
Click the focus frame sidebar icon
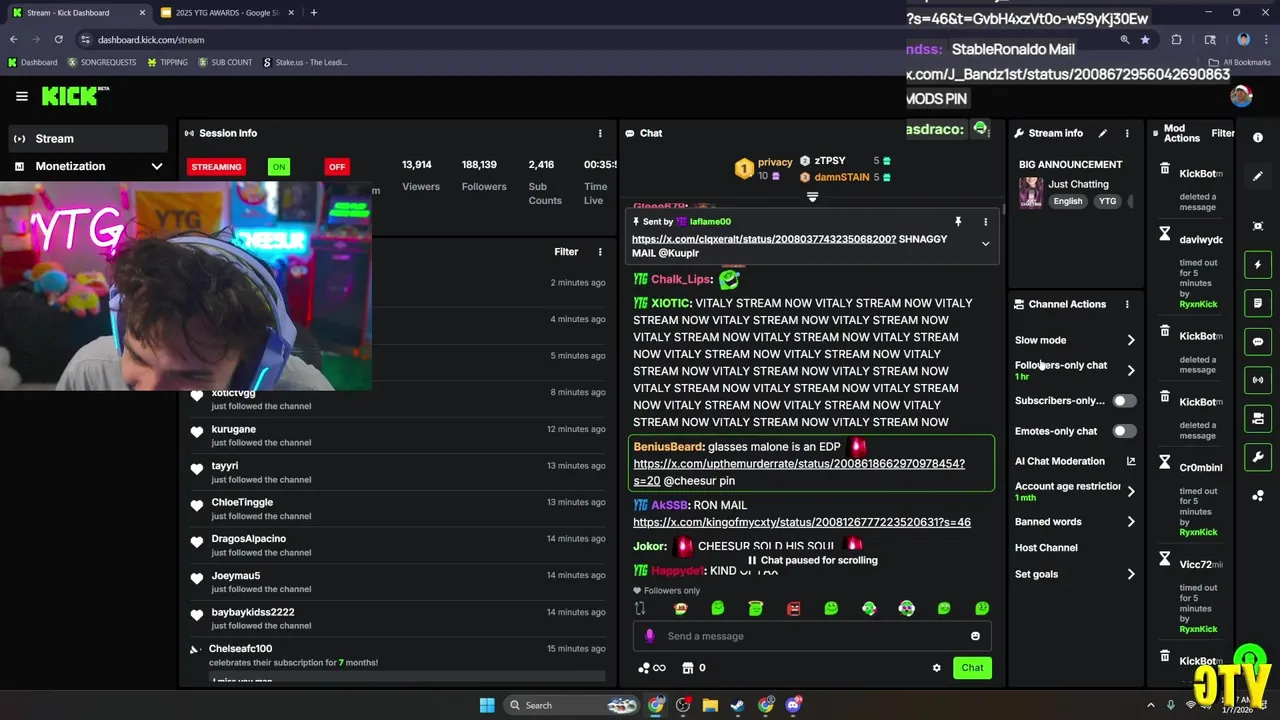pos(1258,226)
